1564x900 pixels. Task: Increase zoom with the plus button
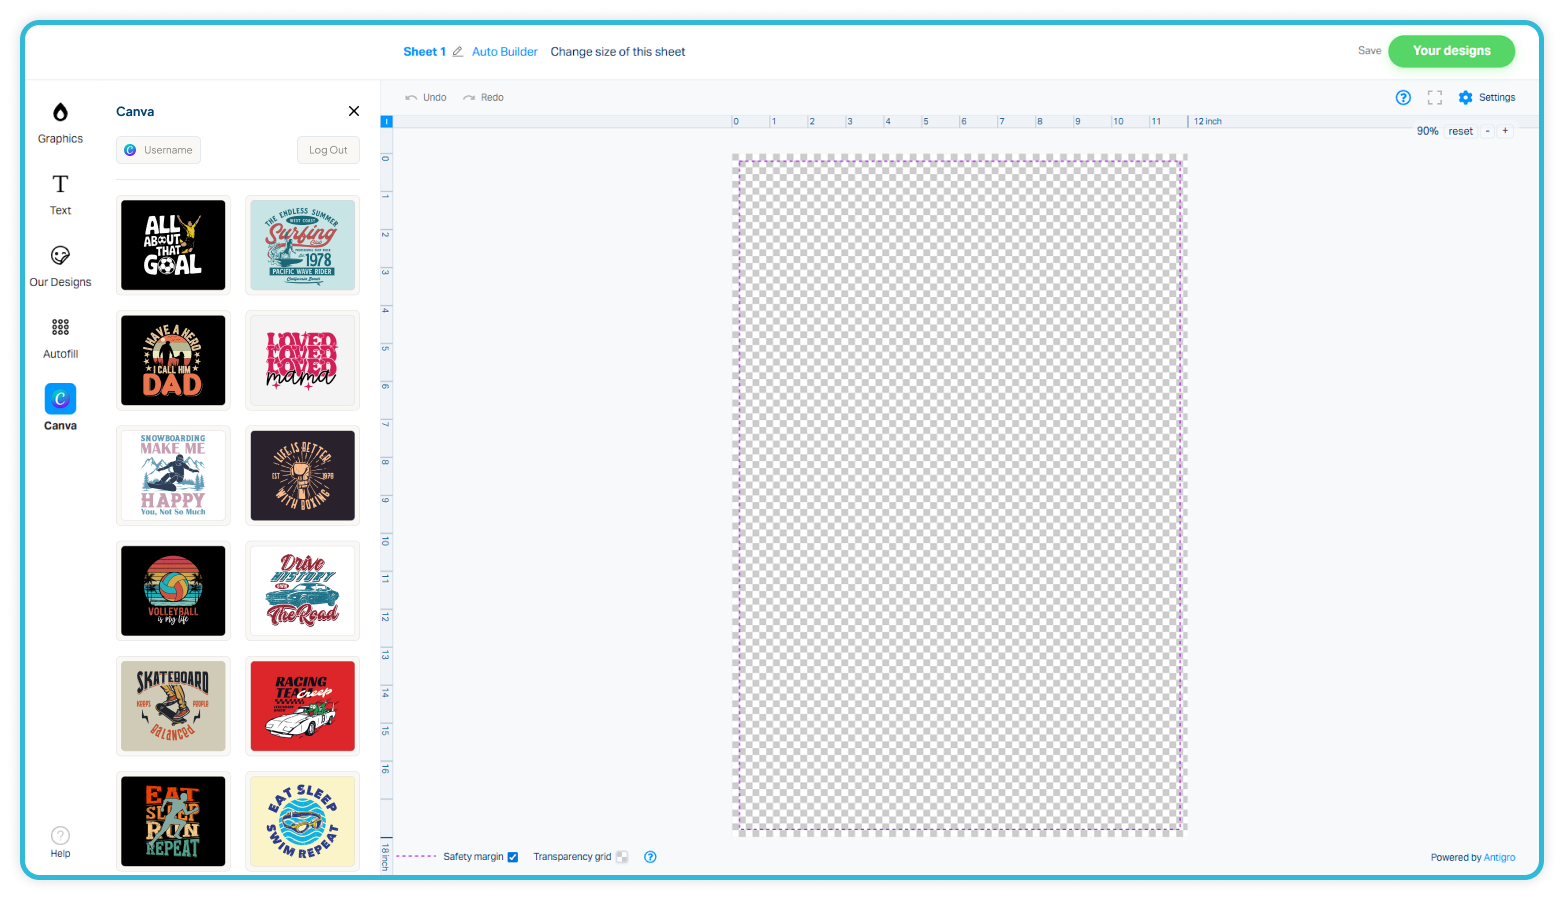point(1504,131)
